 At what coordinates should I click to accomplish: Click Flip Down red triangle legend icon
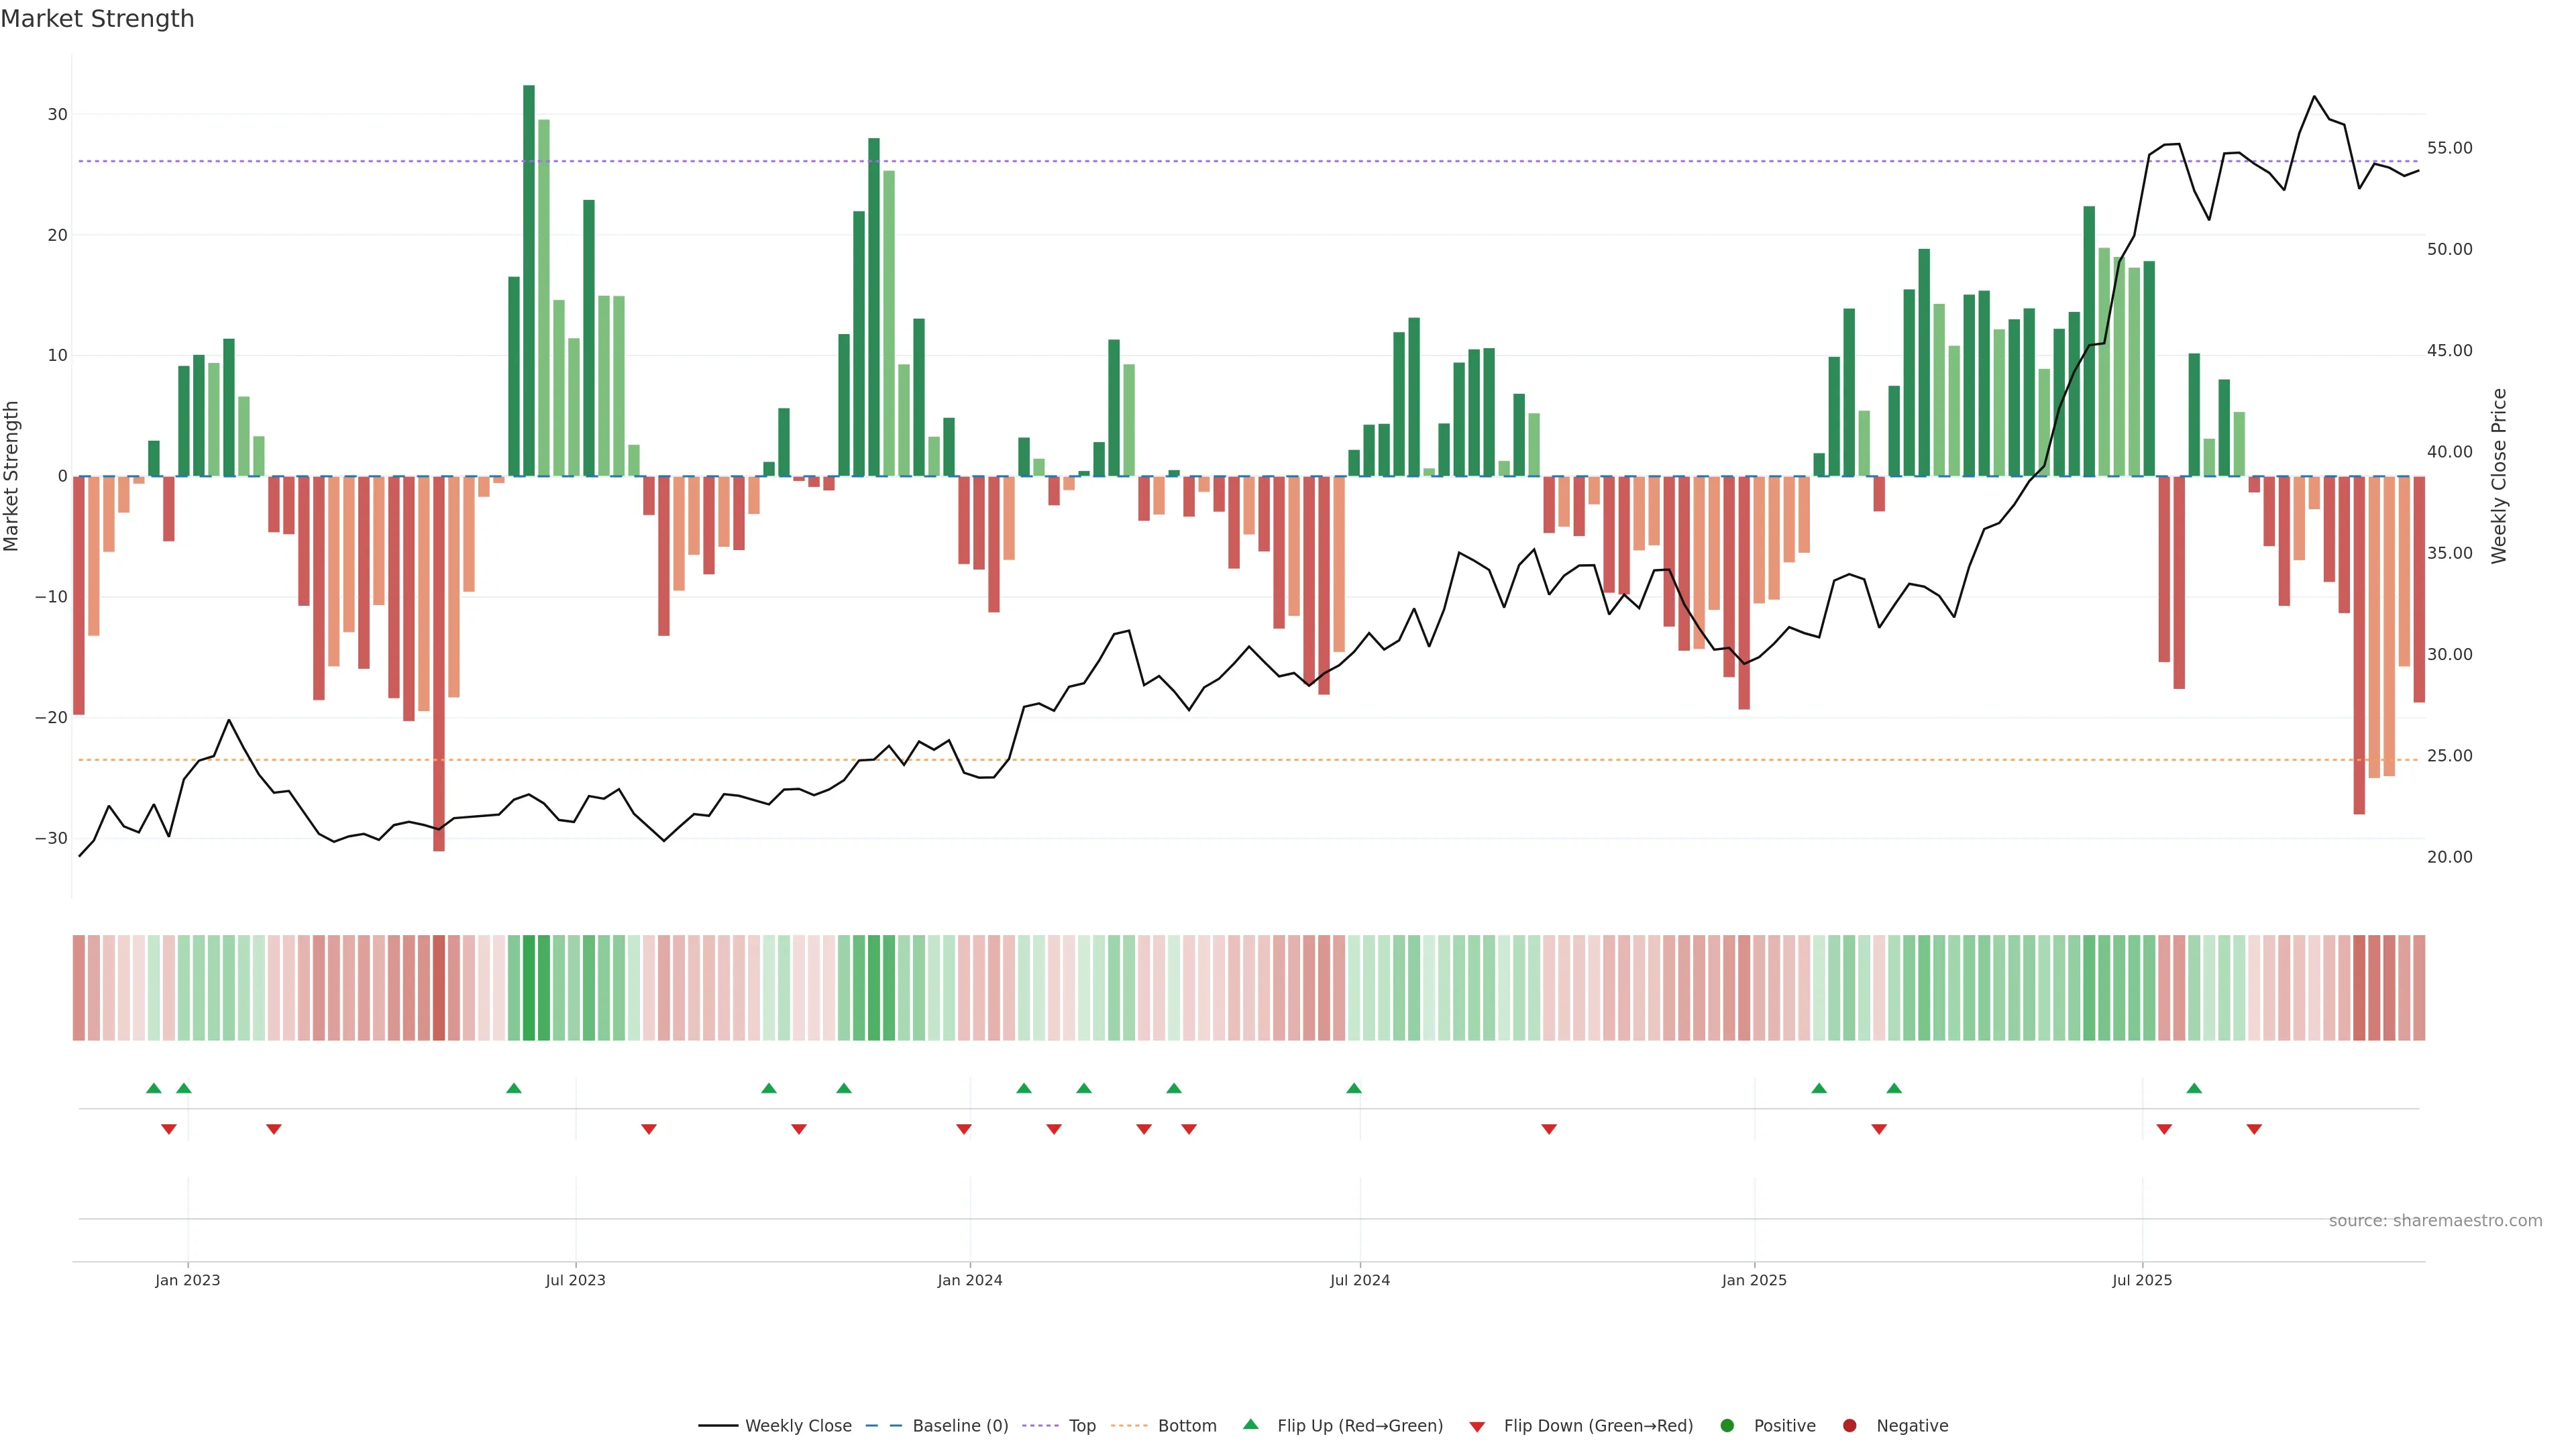pyautogui.click(x=1477, y=1426)
